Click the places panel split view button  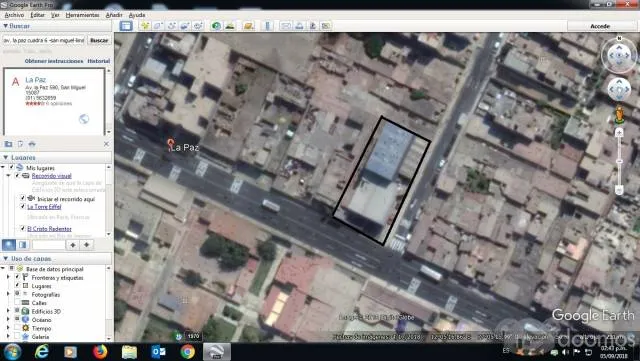(23, 245)
